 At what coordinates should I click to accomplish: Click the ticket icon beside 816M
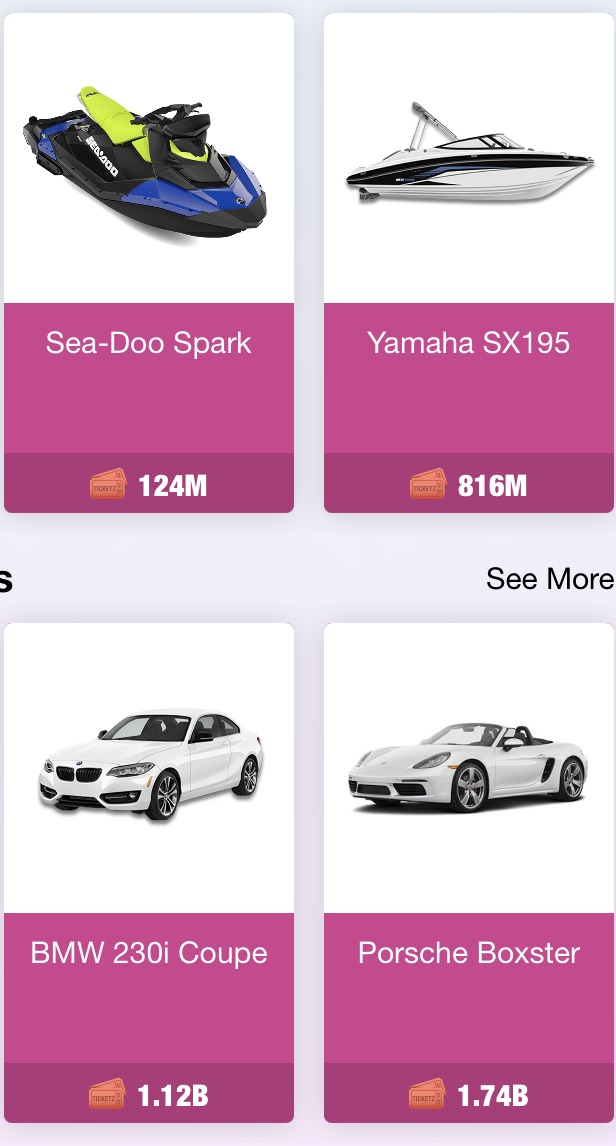click(x=427, y=485)
